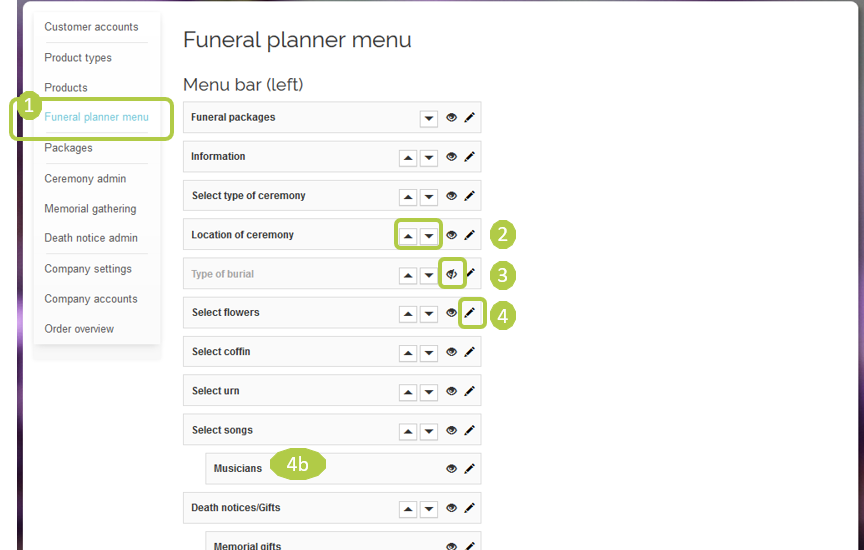The image size is (864, 550).
Task: Go to Company settings section
Action: (x=88, y=268)
